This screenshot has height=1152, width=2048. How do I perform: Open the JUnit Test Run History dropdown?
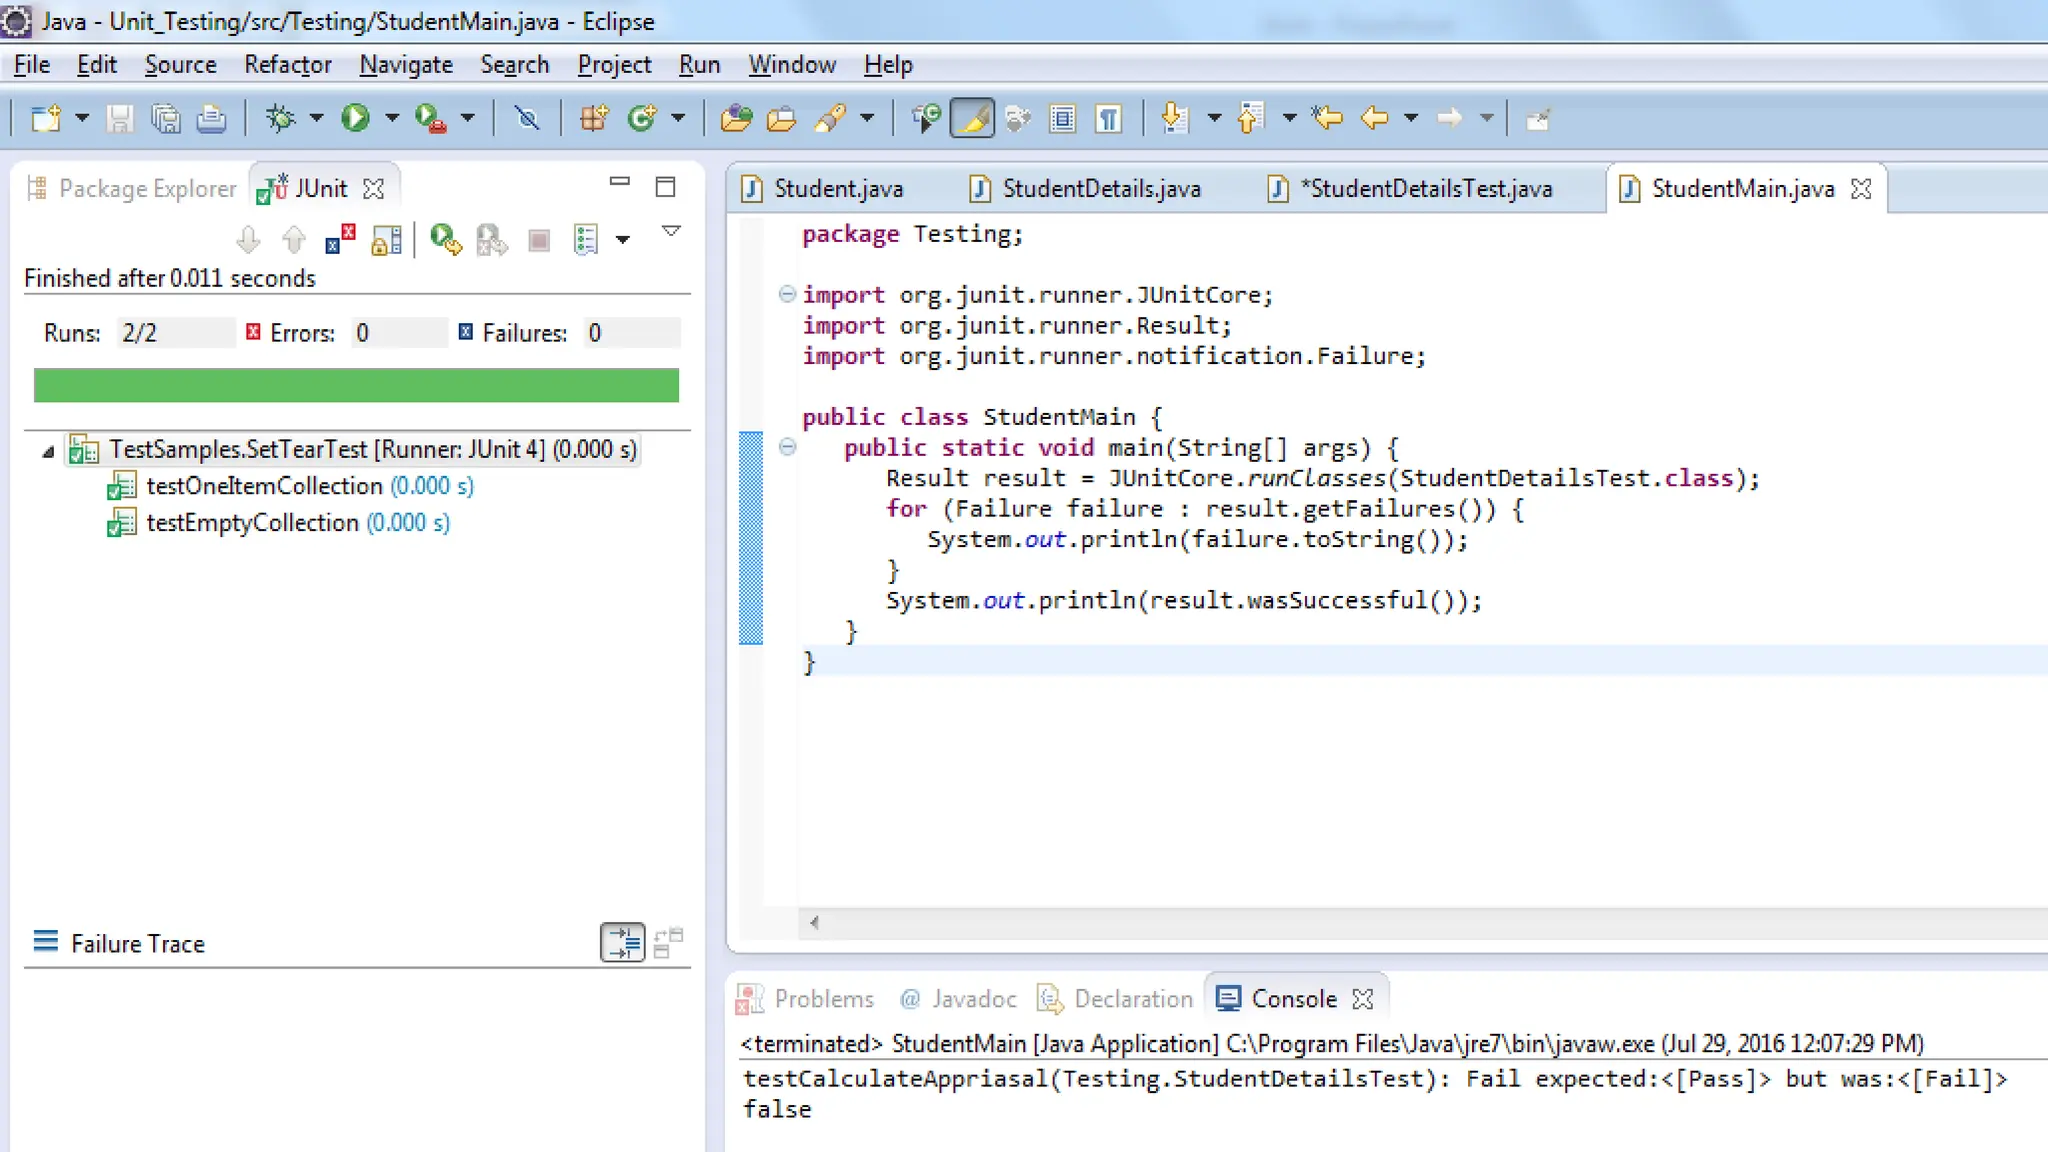coord(623,240)
